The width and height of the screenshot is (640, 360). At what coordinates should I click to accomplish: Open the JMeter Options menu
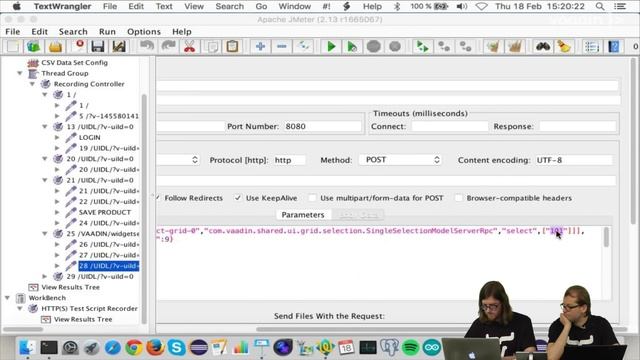point(144,31)
